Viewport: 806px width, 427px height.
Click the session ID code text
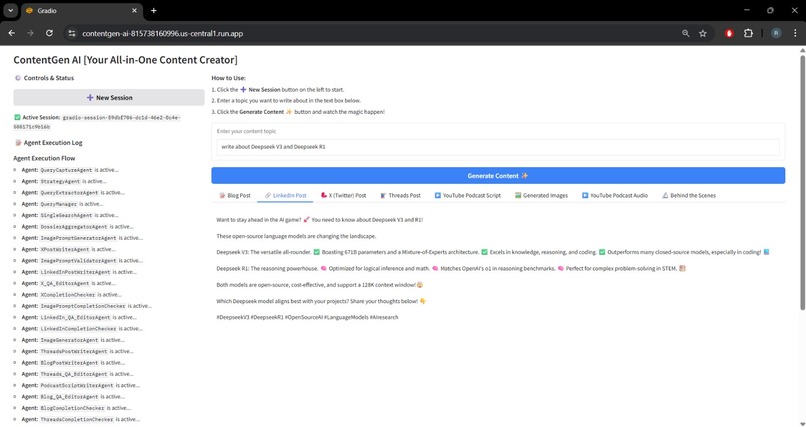tap(97, 122)
